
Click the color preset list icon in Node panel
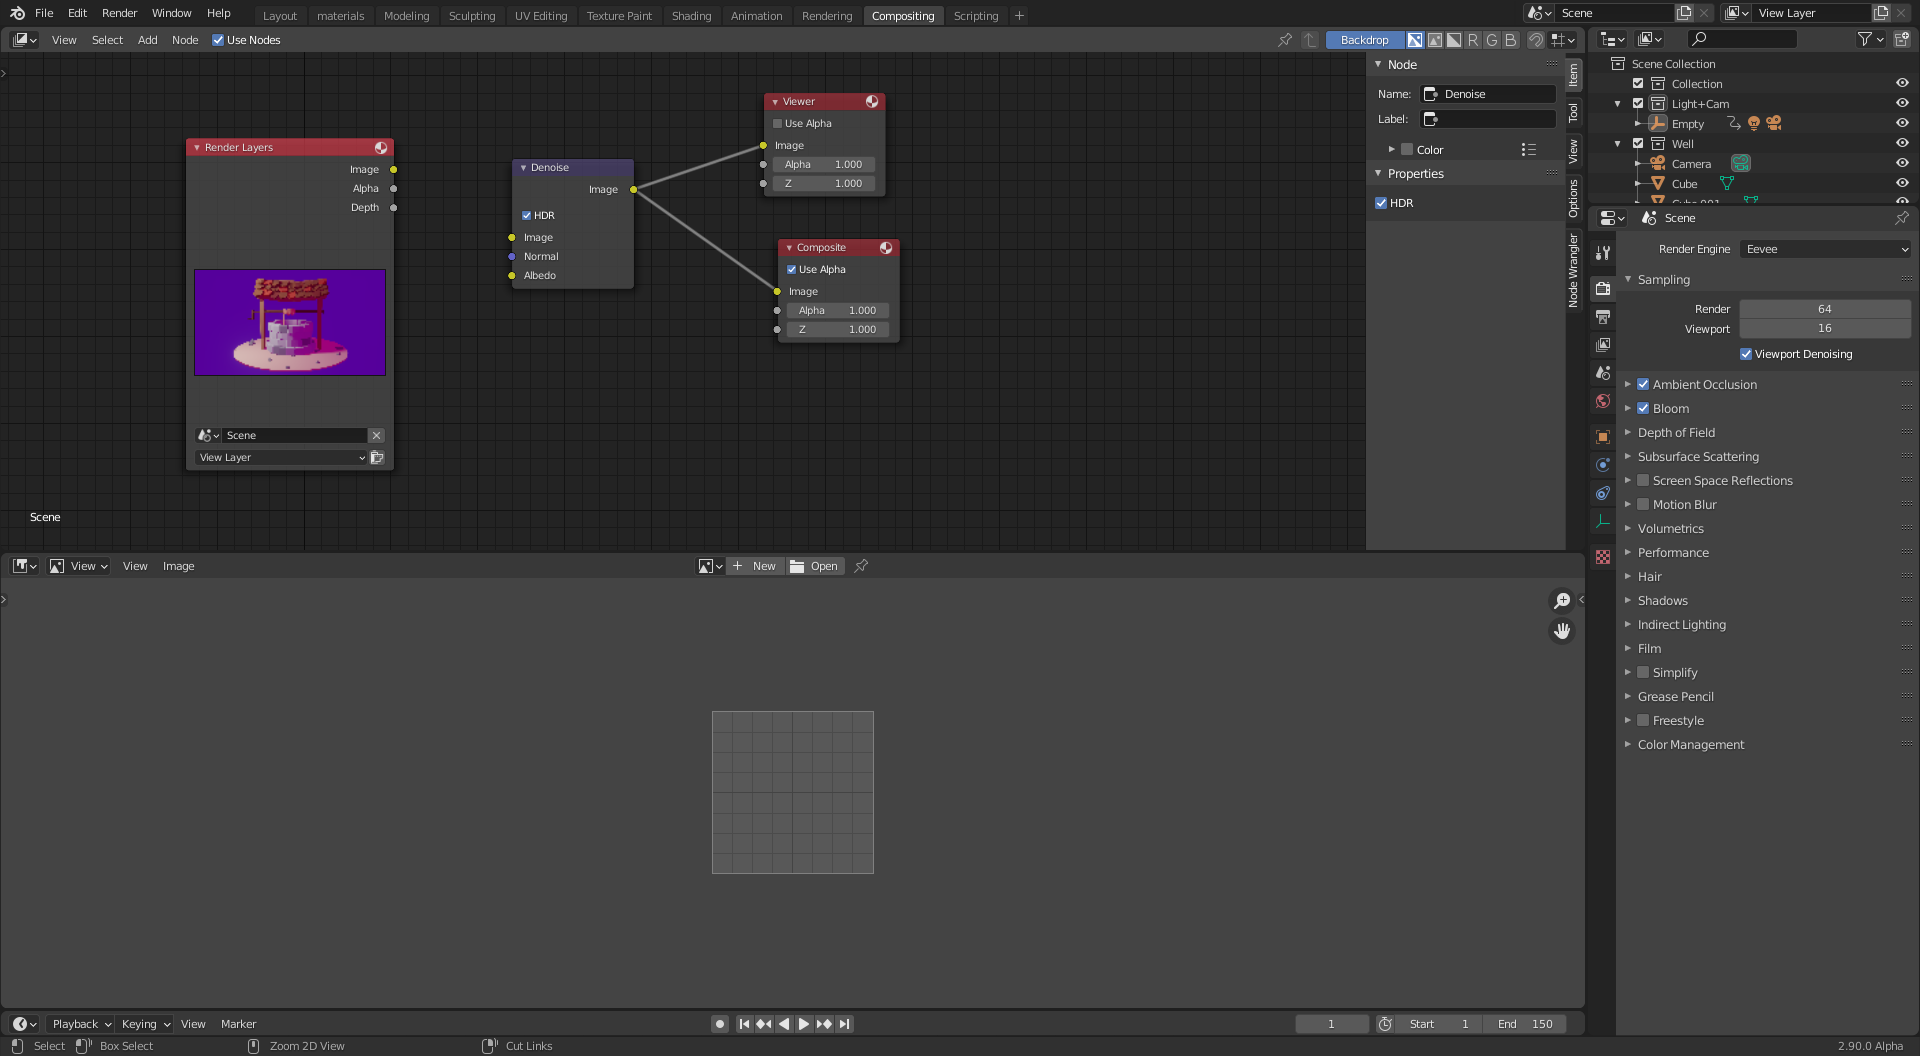(1528, 150)
